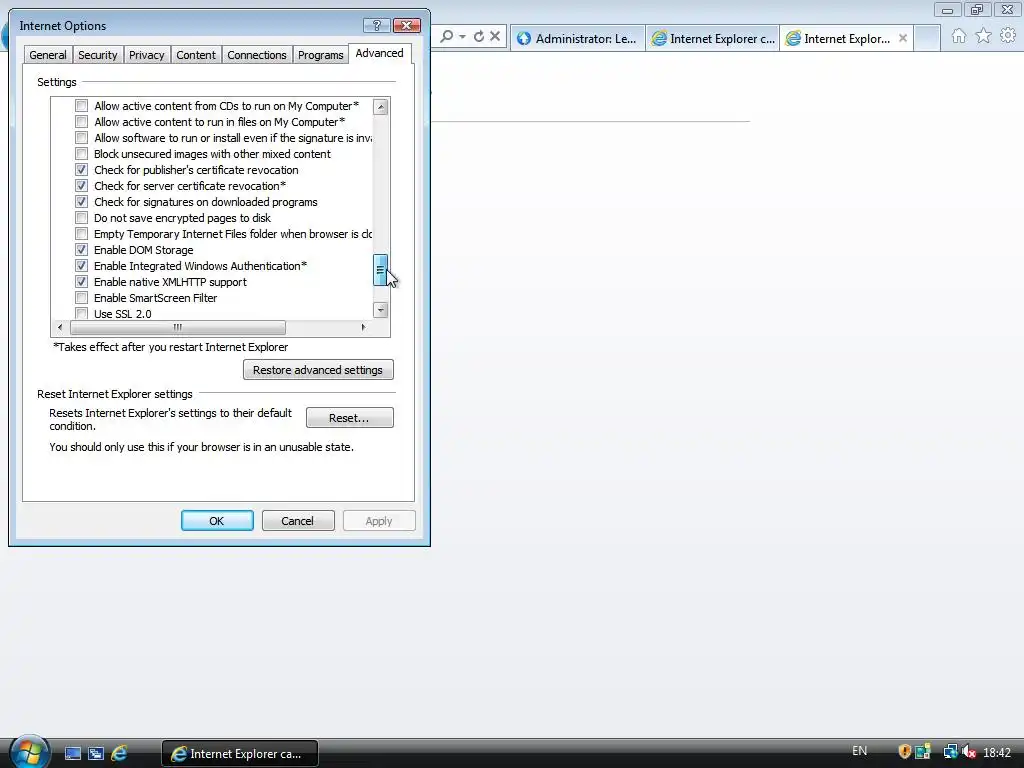Switch to the Content tab

(195, 55)
